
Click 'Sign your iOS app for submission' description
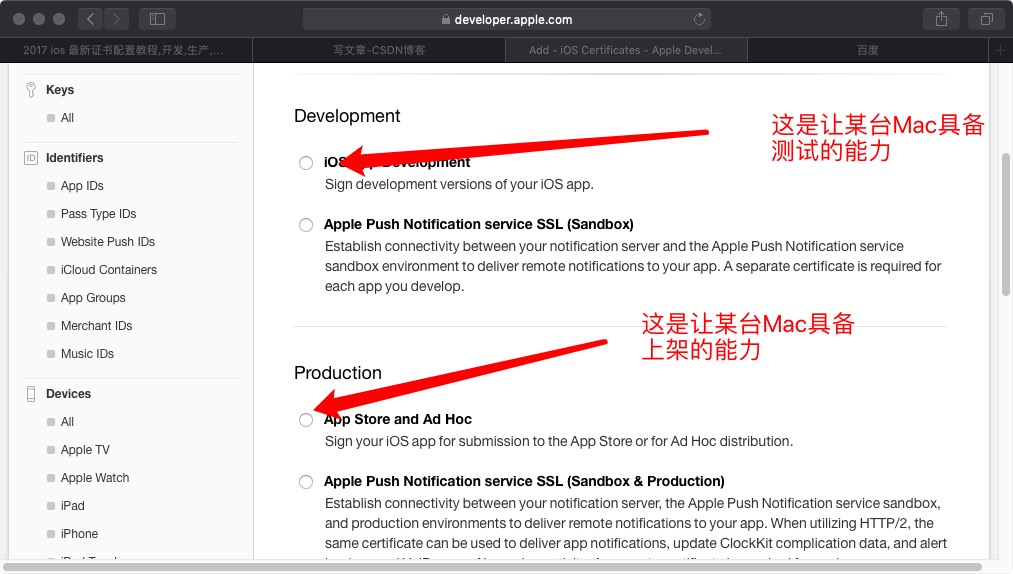tap(559, 441)
